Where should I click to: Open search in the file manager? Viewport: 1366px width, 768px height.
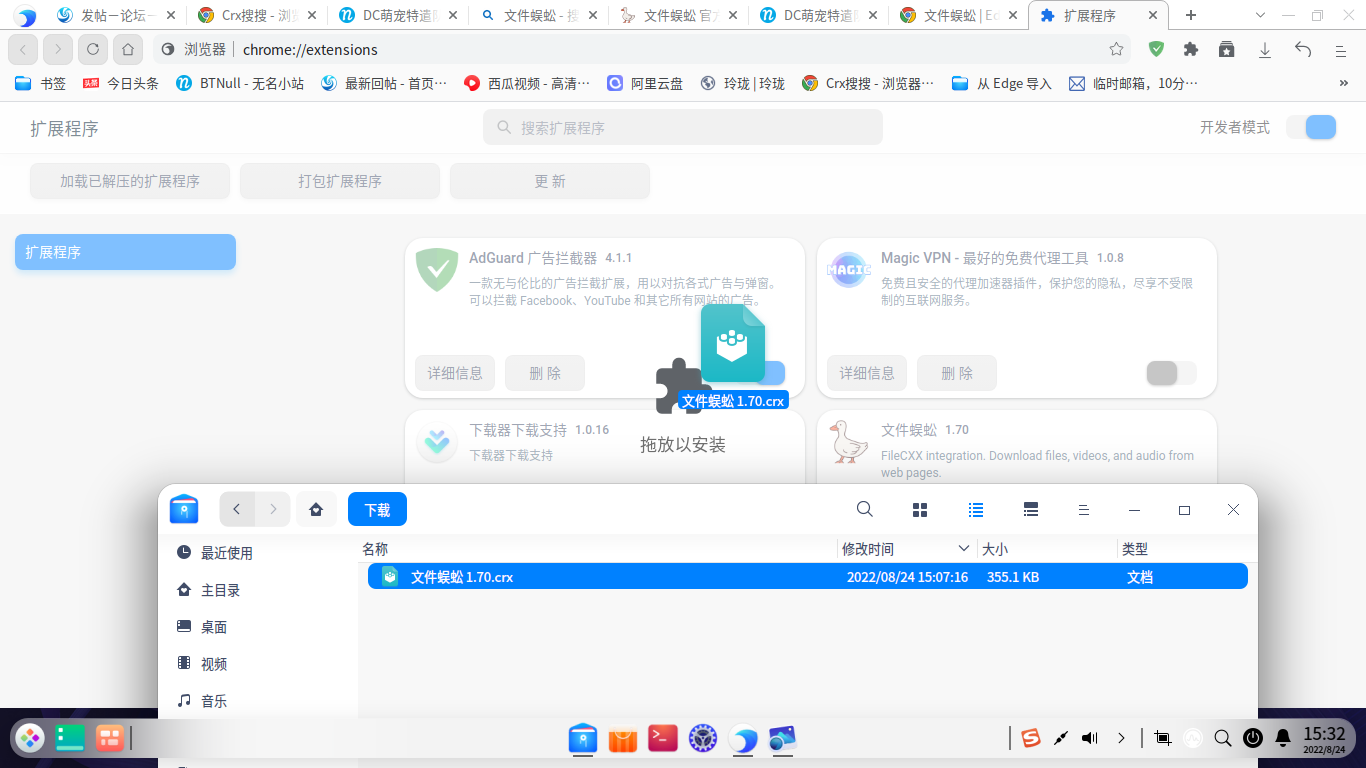(x=864, y=509)
